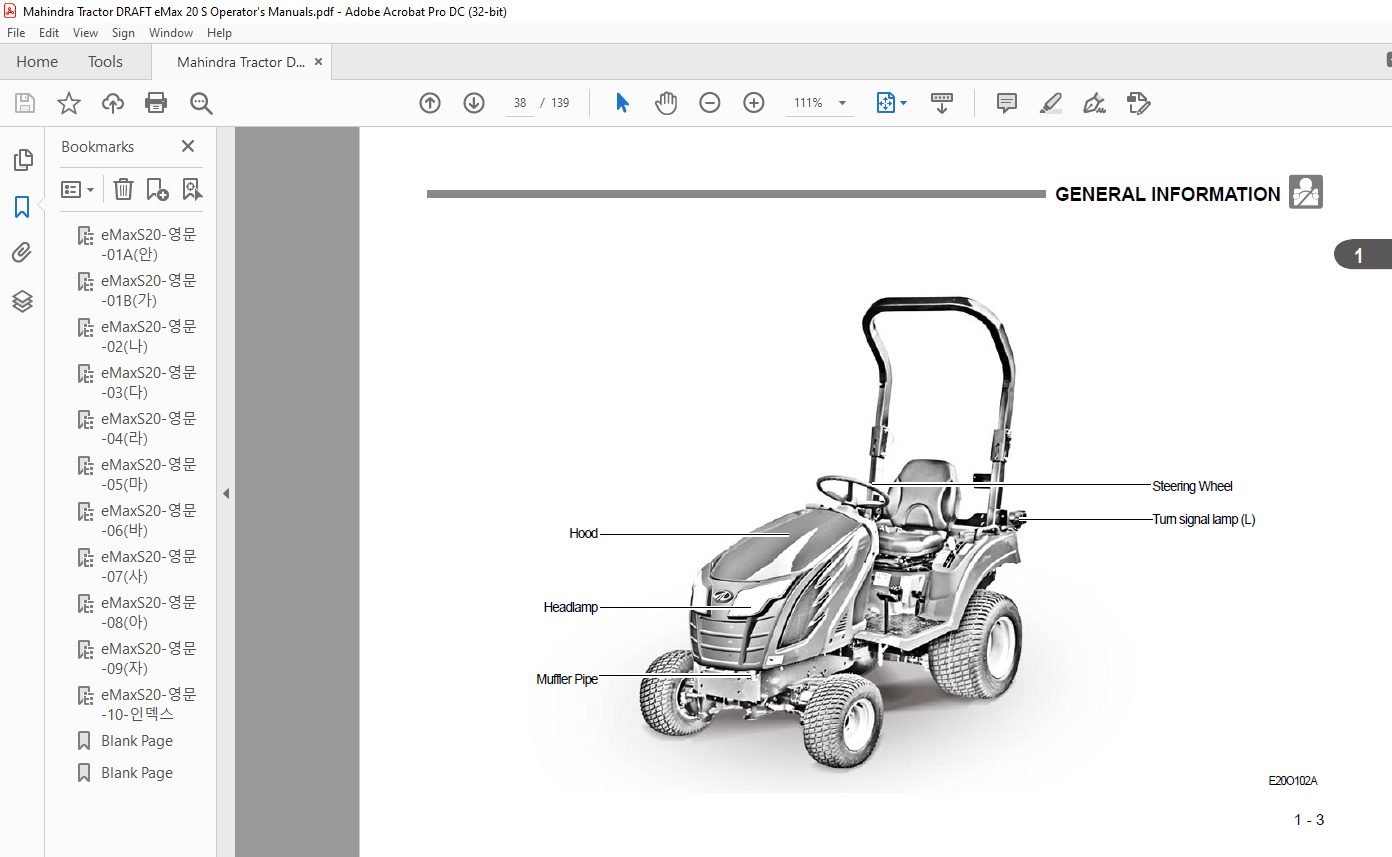Click the 111% zoom value field
Screen dimensions: 1392x857
coord(808,103)
